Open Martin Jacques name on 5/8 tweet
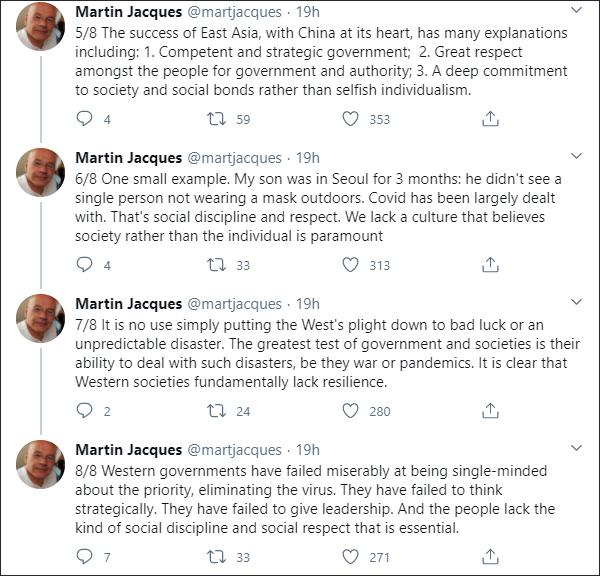Image resolution: width=600 pixels, height=576 pixels. click(x=129, y=12)
